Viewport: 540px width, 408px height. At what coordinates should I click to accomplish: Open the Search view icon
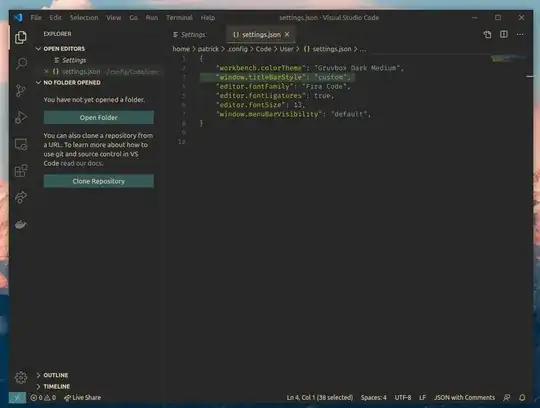click(21, 64)
